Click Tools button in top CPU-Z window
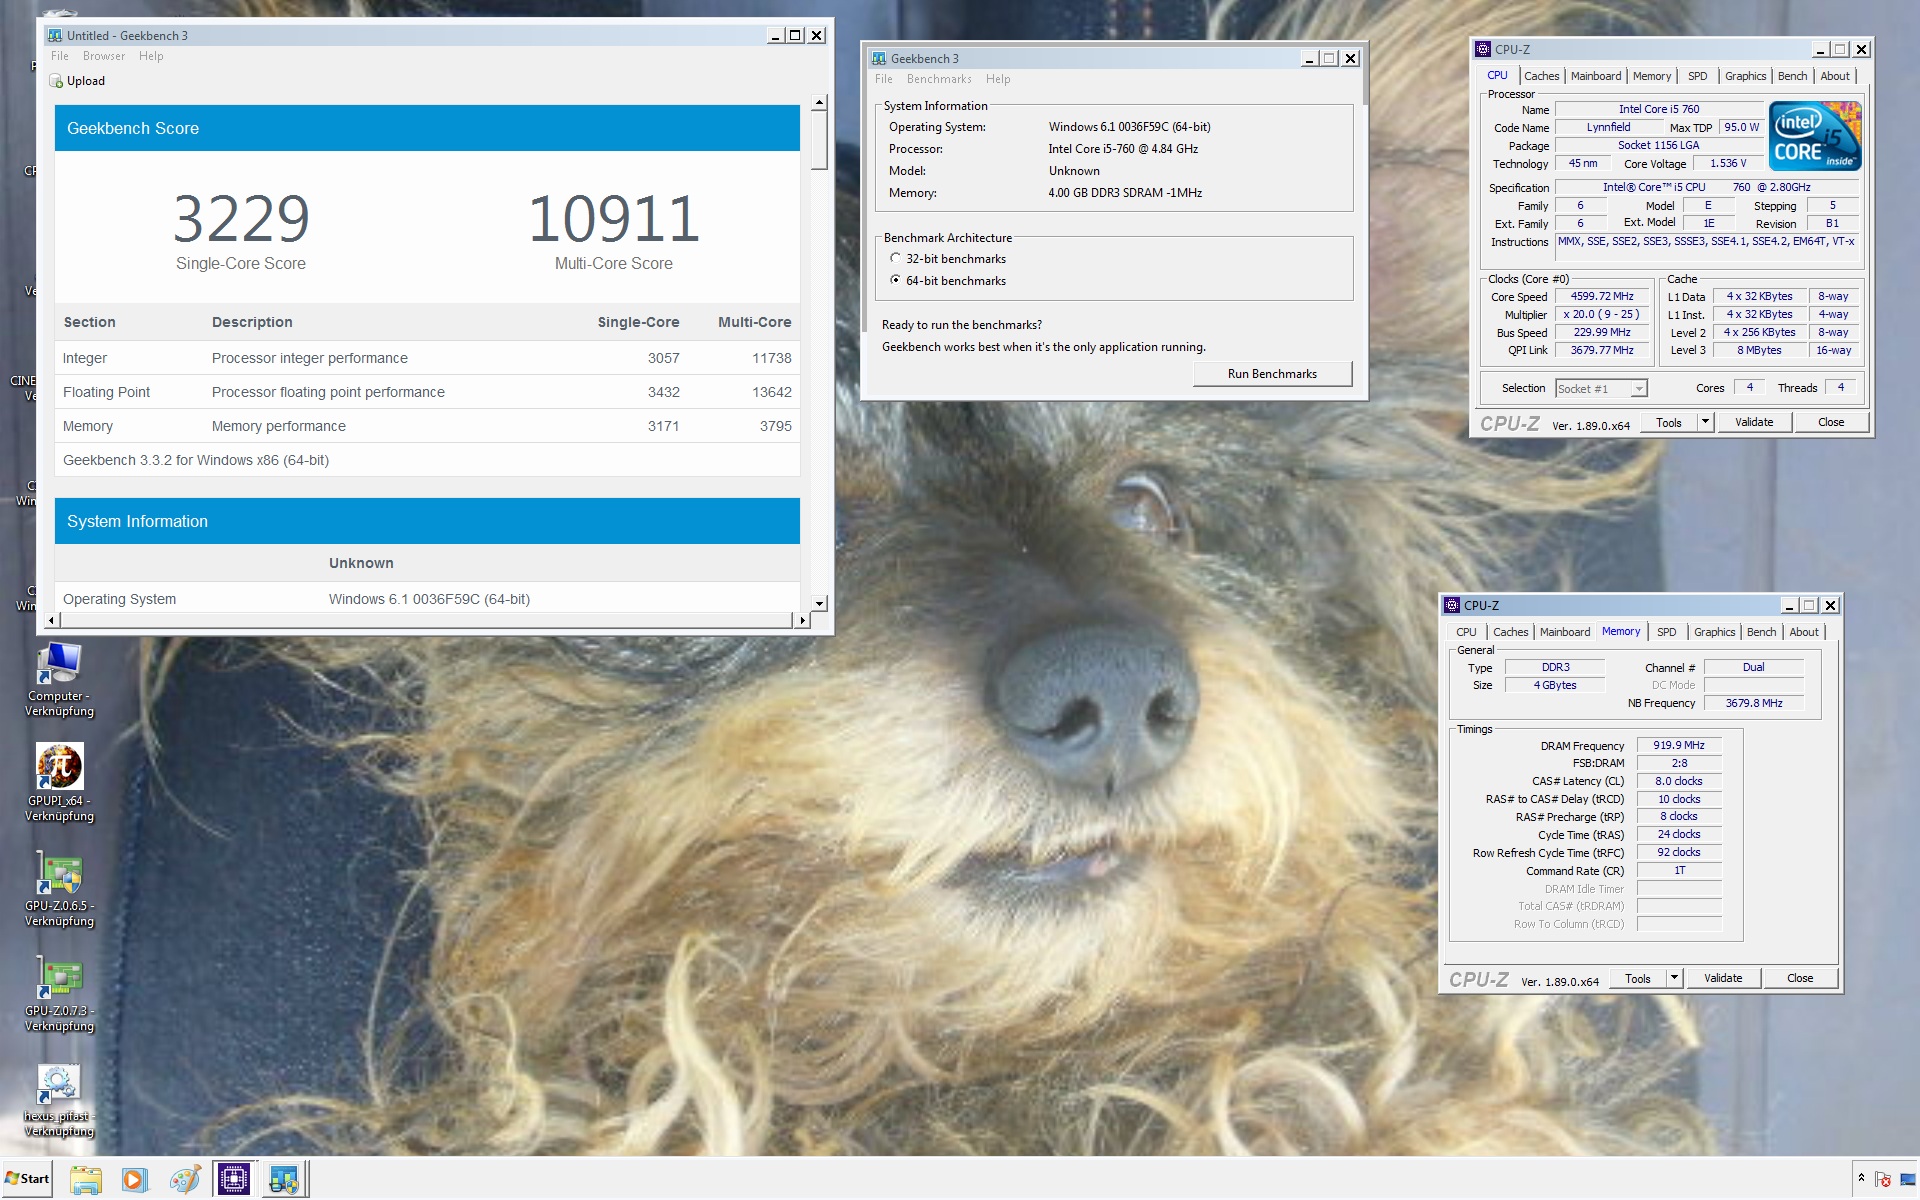The height and width of the screenshot is (1200, 1920). click(x=1669, y=422)
